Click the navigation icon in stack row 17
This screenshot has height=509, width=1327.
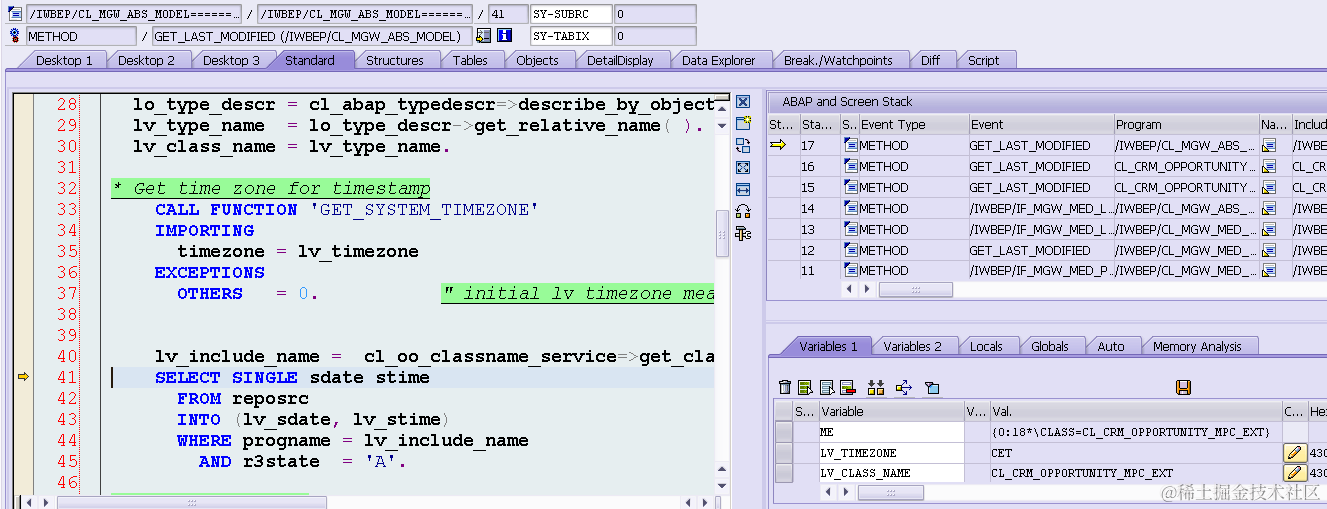pyautogui.click(x=1269, y=146)
